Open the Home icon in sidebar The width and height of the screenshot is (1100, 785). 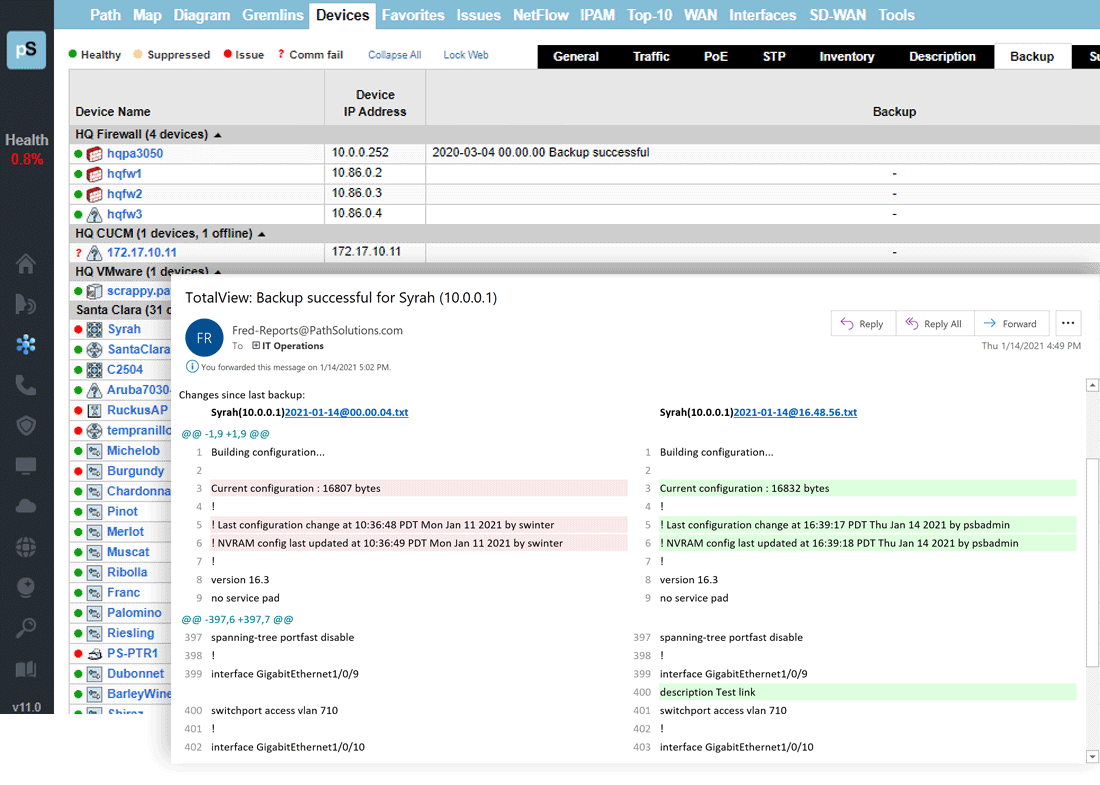[x=26, y=264]
